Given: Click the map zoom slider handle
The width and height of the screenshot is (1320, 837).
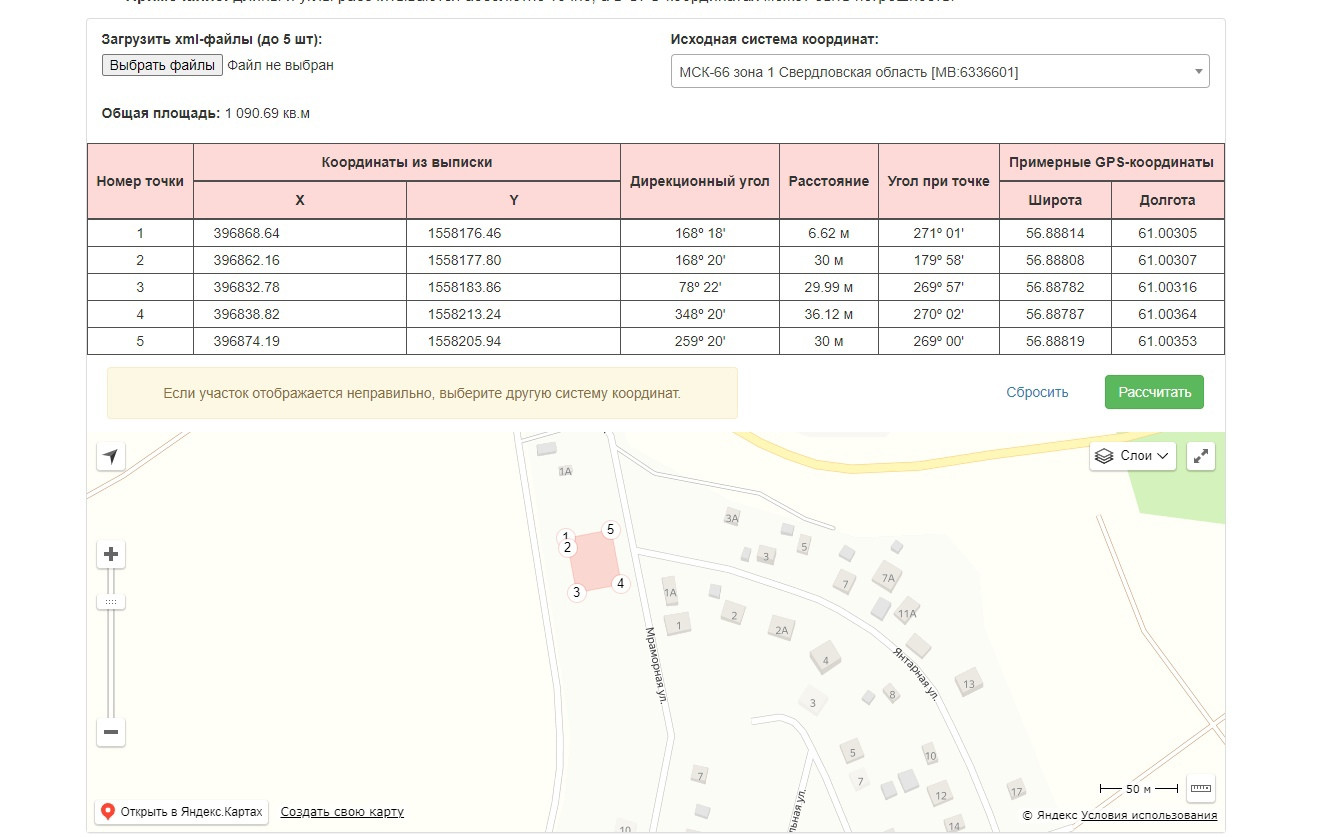Looking at the screenshot, I should [x=111, y=602].
